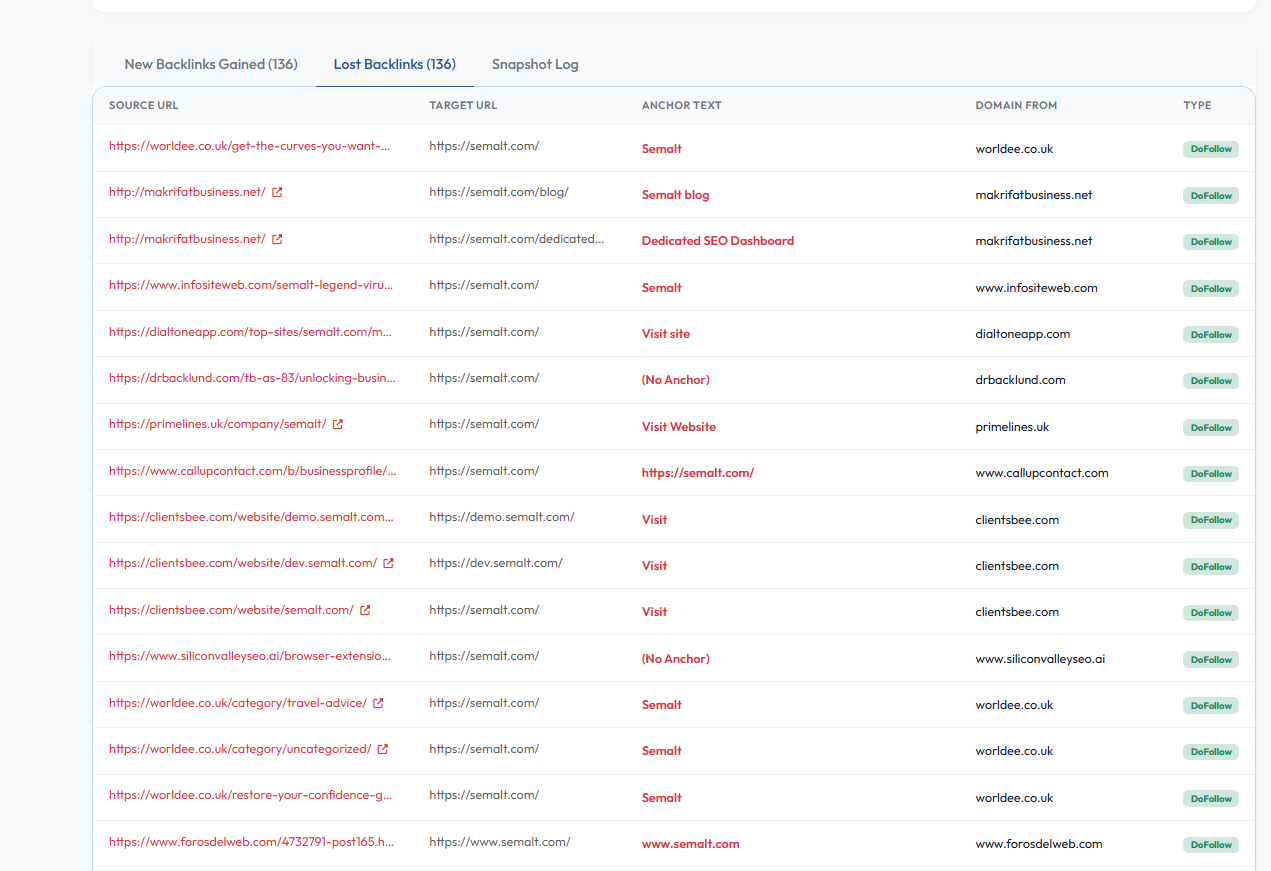Open infositeweb.com semalt-legend source link
The height and width of the screenshot is (871, 1271).
point(251,285)
